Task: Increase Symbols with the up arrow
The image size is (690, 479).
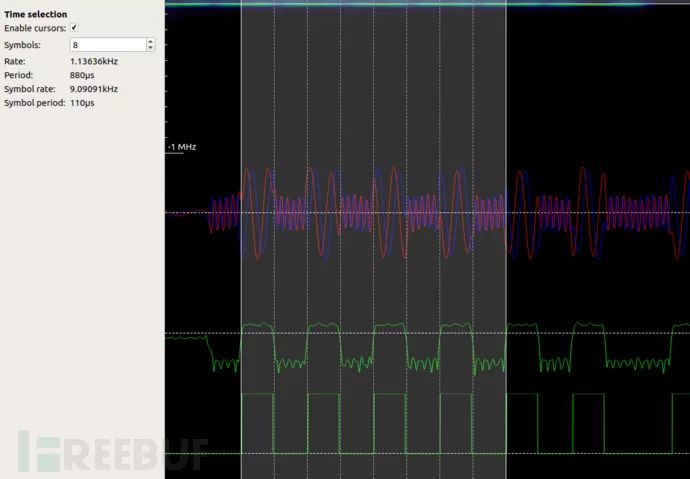Action: (150, 41)
